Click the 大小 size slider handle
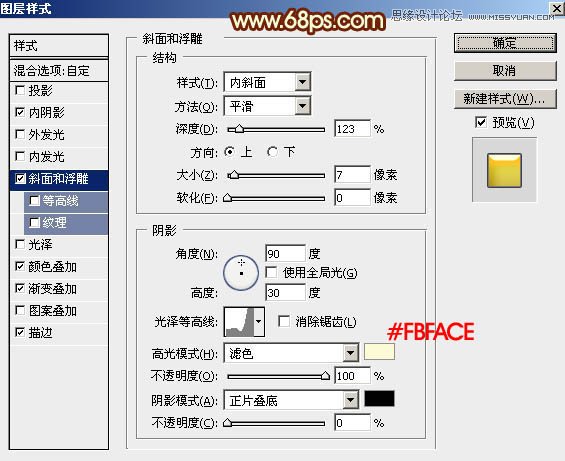565x461 pixels. pyautogui.click(x=234, y=175)
